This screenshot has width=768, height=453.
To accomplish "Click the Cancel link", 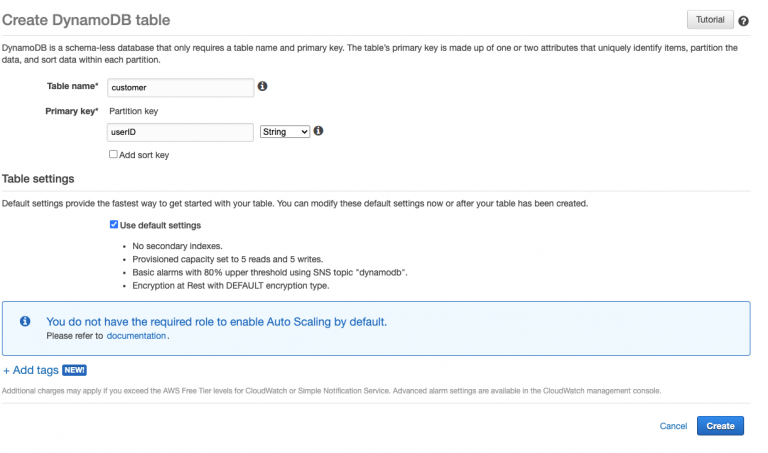I will pos(673,426).
